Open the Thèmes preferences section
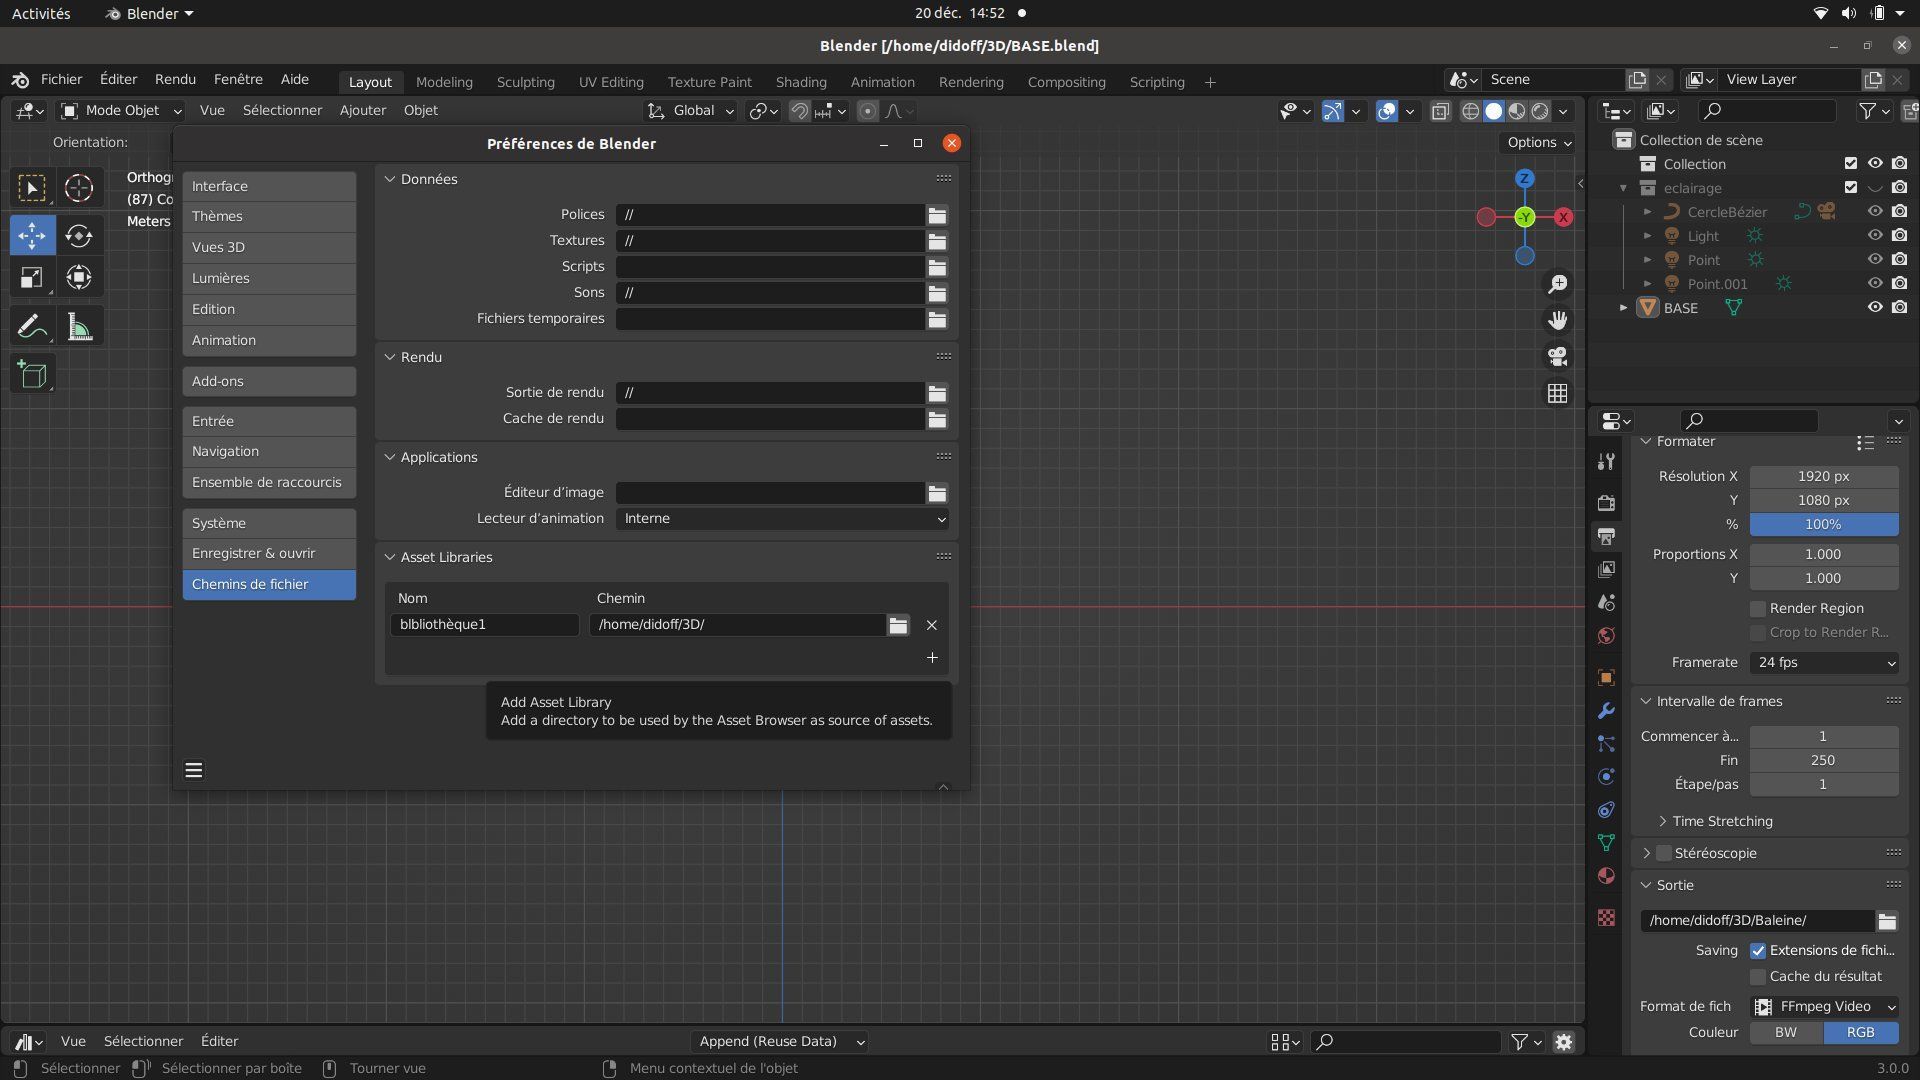The height and width of the screenshot is (1080, 1920). coord(269,216)
